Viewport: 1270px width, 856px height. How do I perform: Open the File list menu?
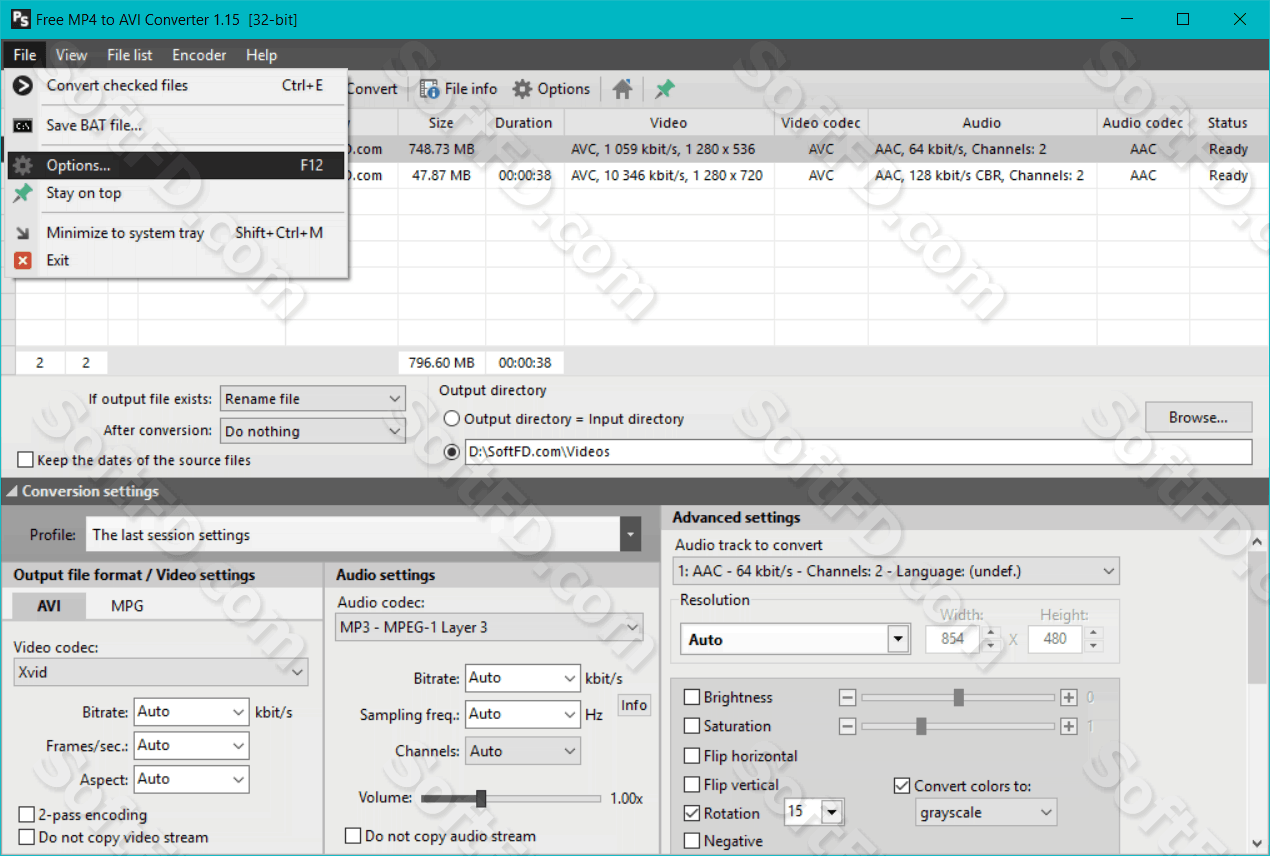pyautogui.click(x=130, y=55)
